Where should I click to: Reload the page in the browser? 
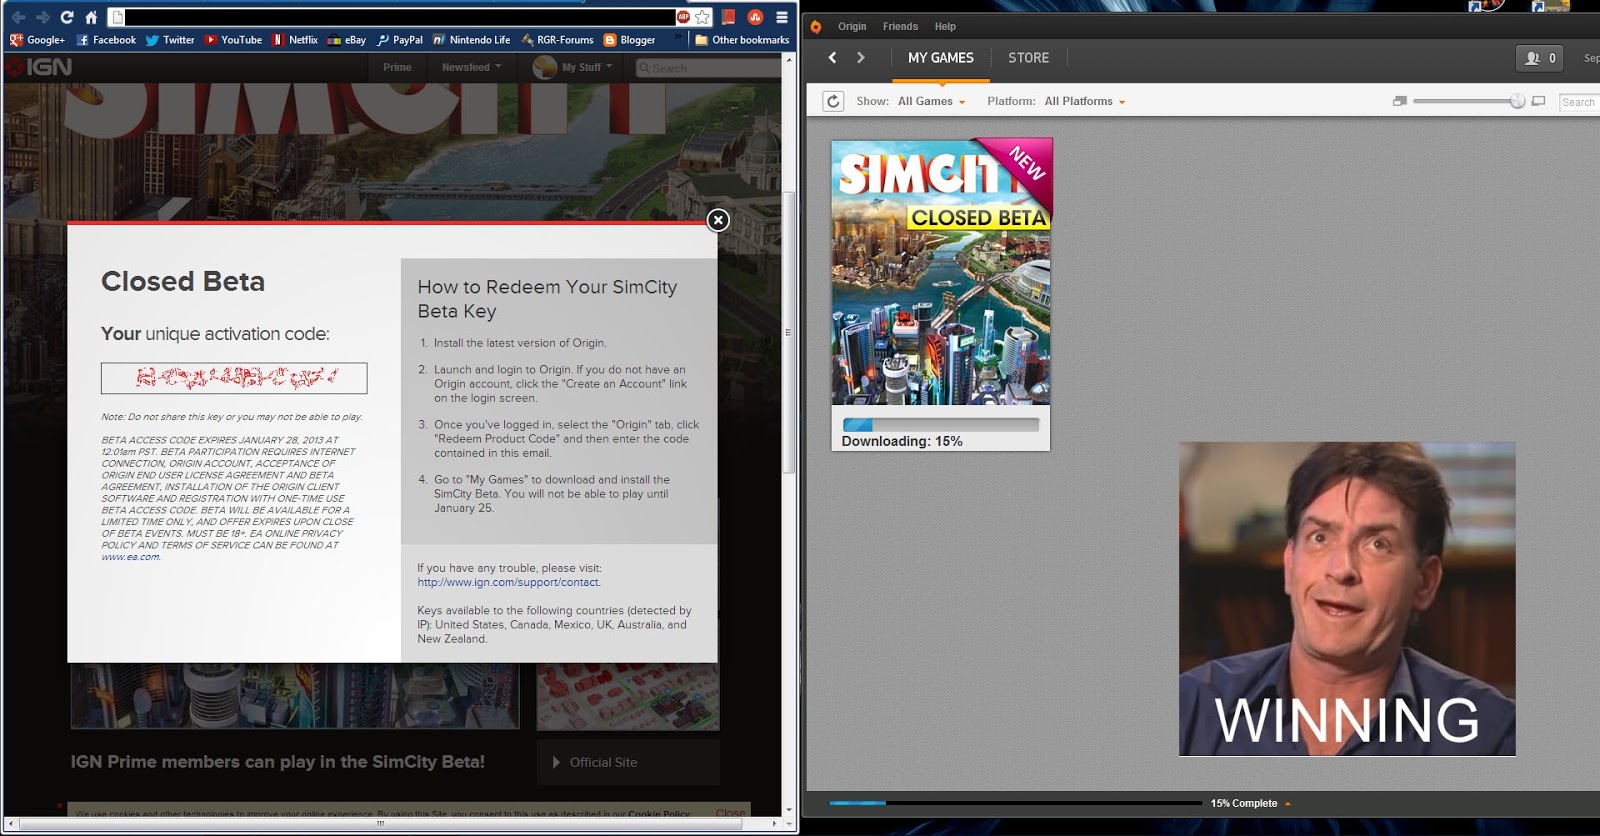click(67, 17)
